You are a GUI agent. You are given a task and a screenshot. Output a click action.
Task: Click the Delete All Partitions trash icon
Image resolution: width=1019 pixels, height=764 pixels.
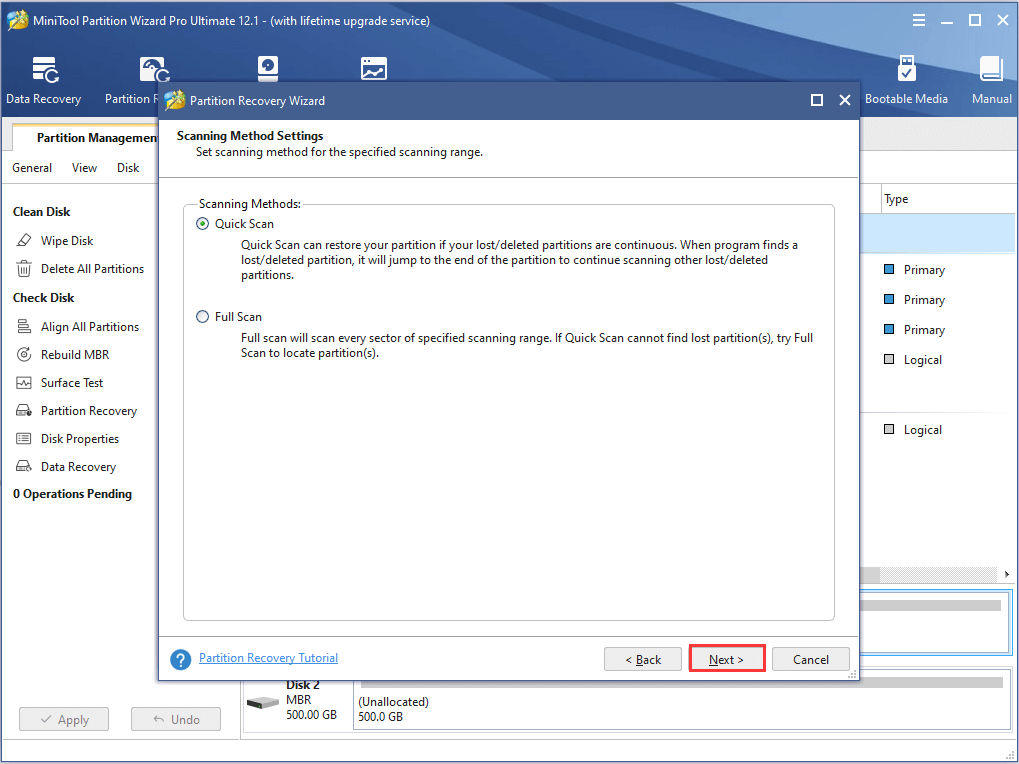coord(24,268)
